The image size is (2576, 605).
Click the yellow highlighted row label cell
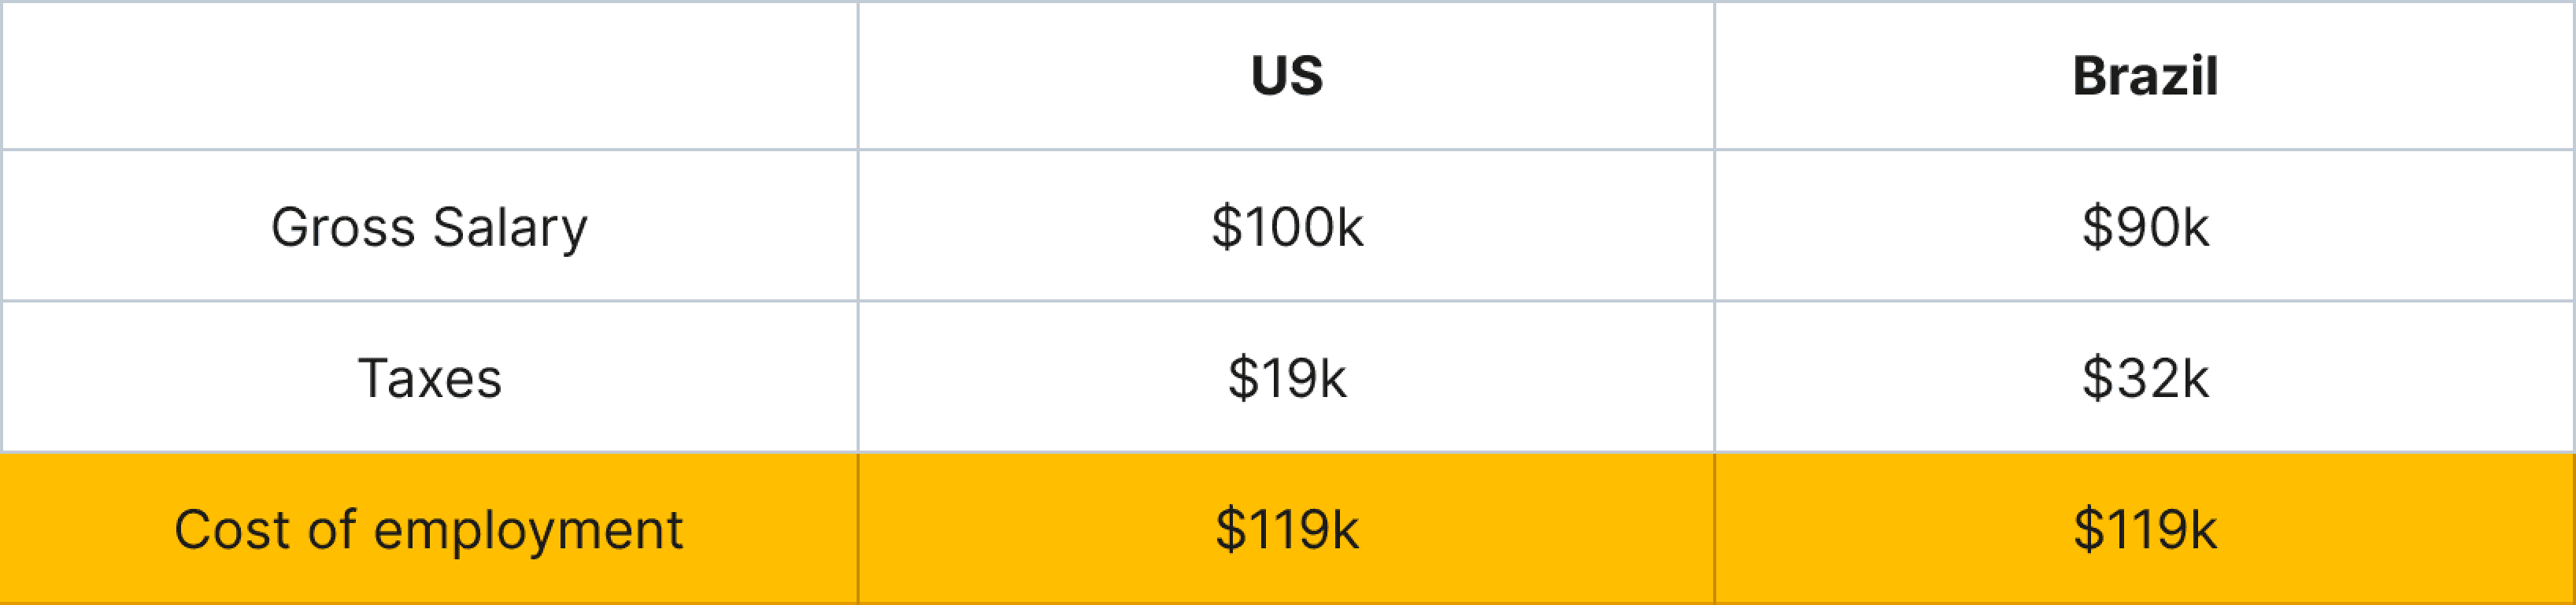tap(429, 529)
